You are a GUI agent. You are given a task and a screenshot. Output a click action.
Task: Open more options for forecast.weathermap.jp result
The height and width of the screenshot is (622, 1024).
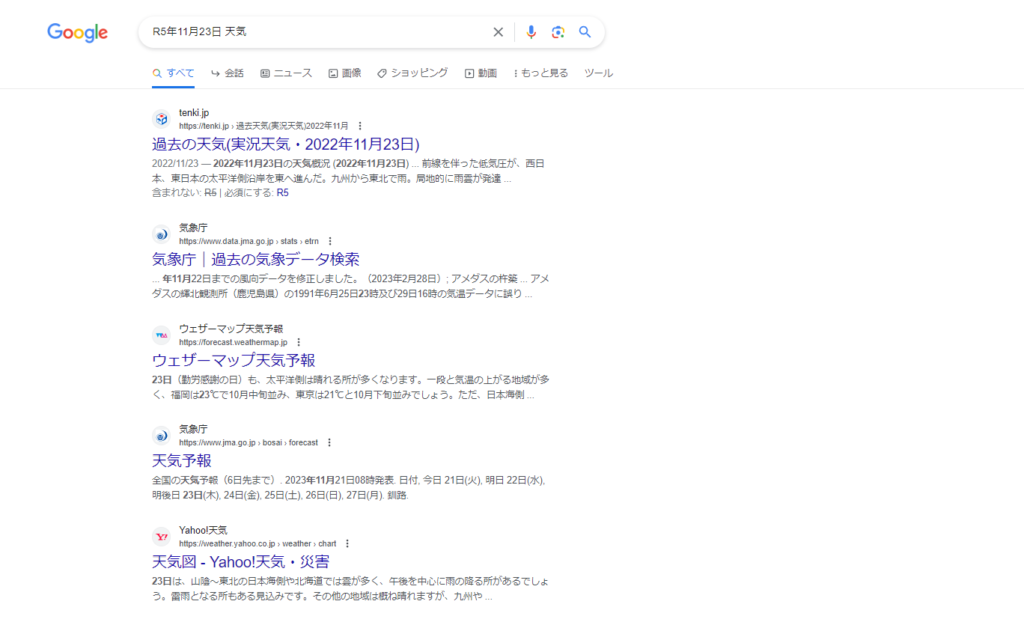(298, 342)
